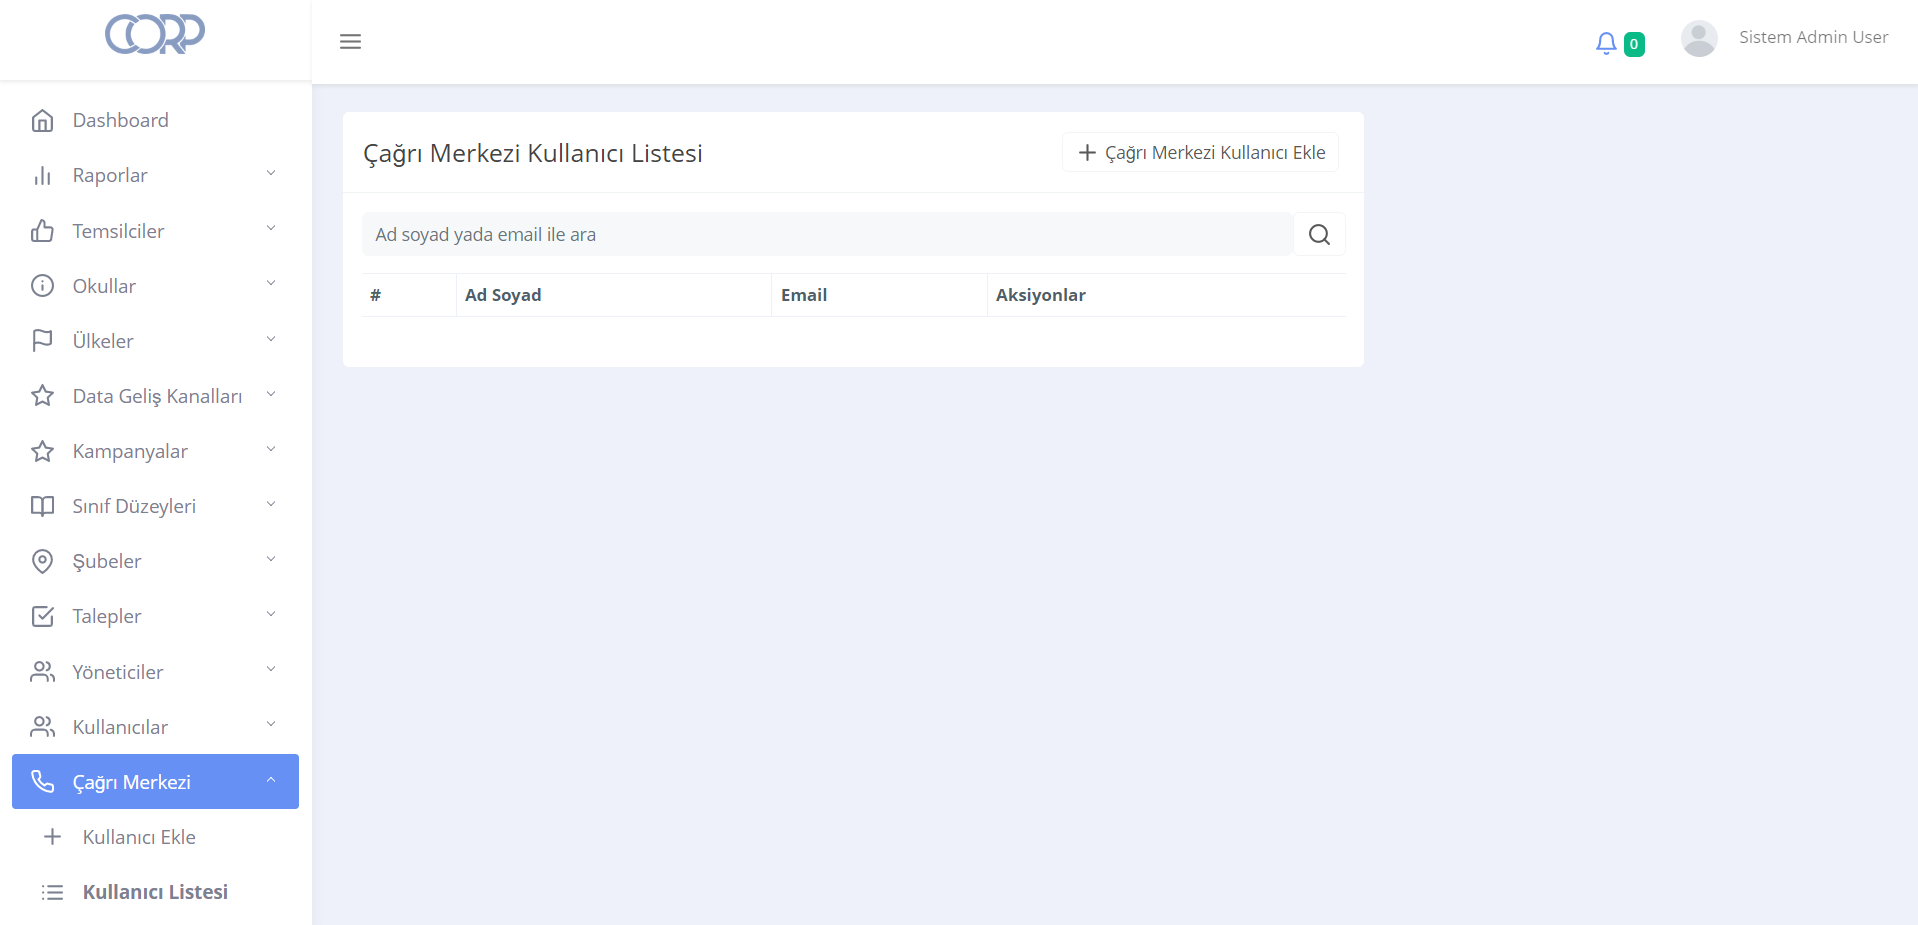Select Kullanıcı Listesi submenu item
Image resolution: width=1918 pixels, height=925 pixels.
coord(155,892)
